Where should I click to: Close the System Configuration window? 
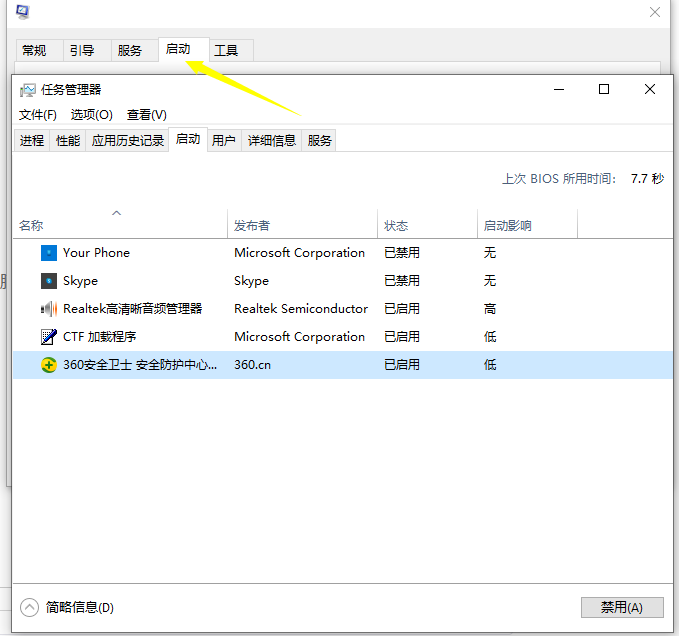(655, 12)
